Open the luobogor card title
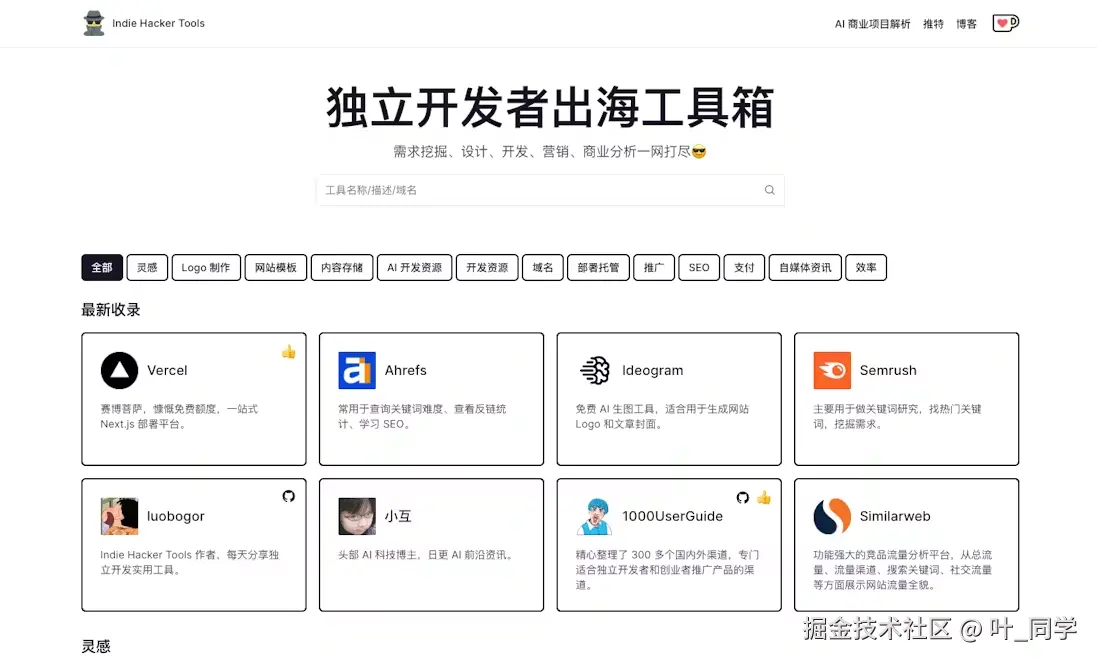The height and width of the screenshot is (662, 1097). tap(176, 516)
